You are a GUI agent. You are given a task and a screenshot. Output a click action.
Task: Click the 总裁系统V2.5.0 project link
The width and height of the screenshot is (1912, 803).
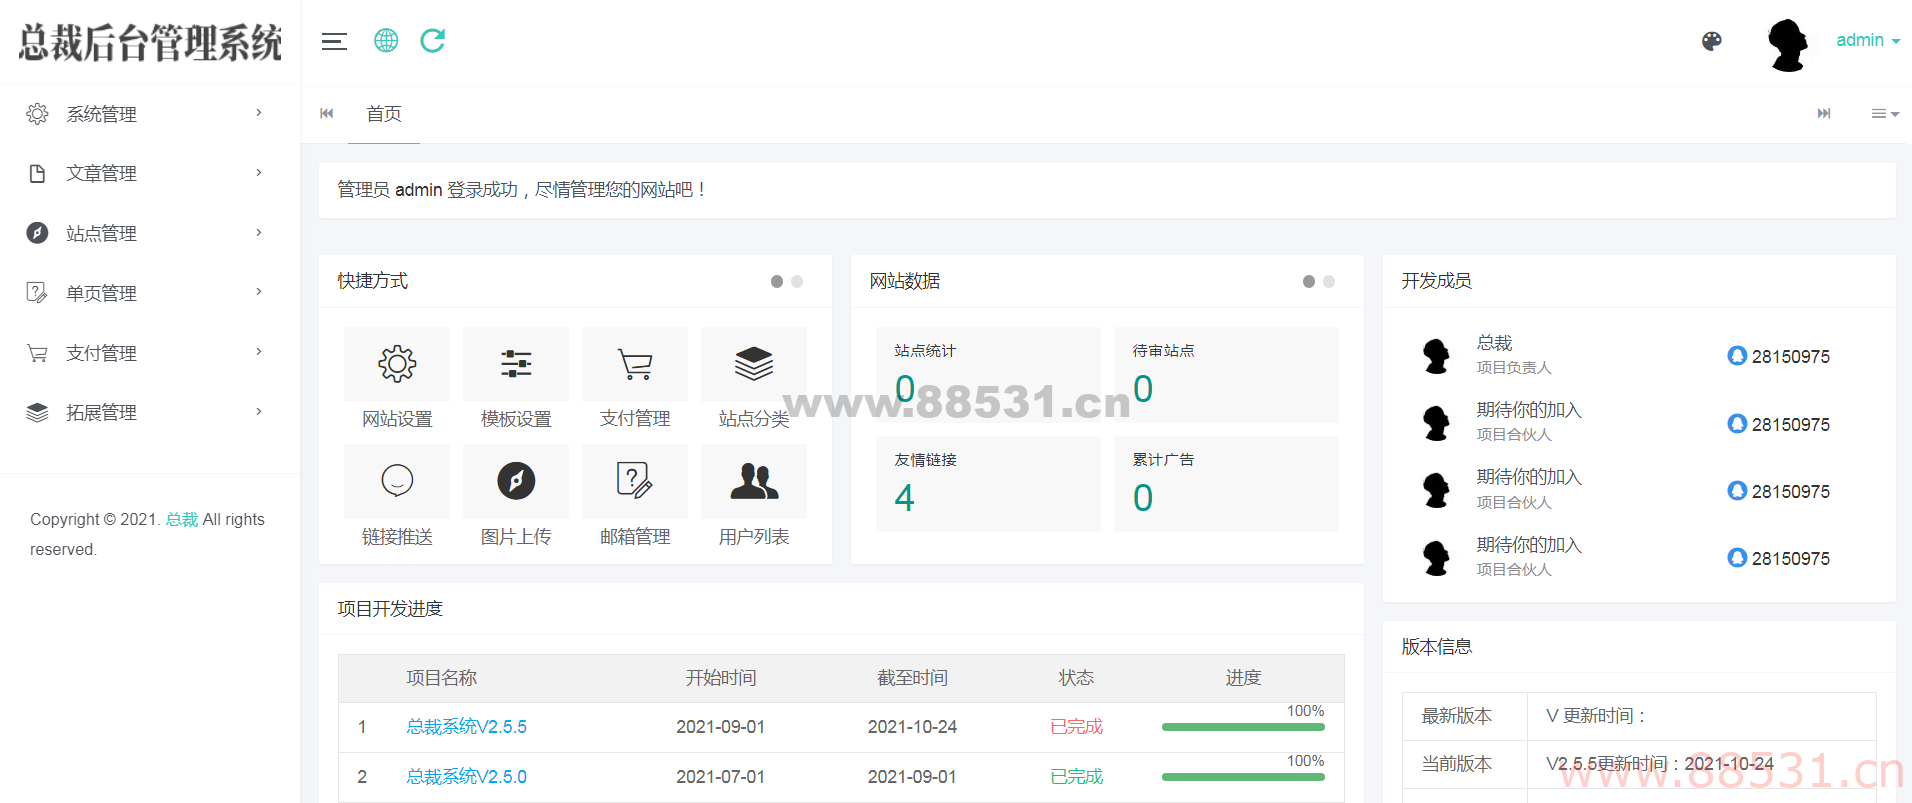466,777
